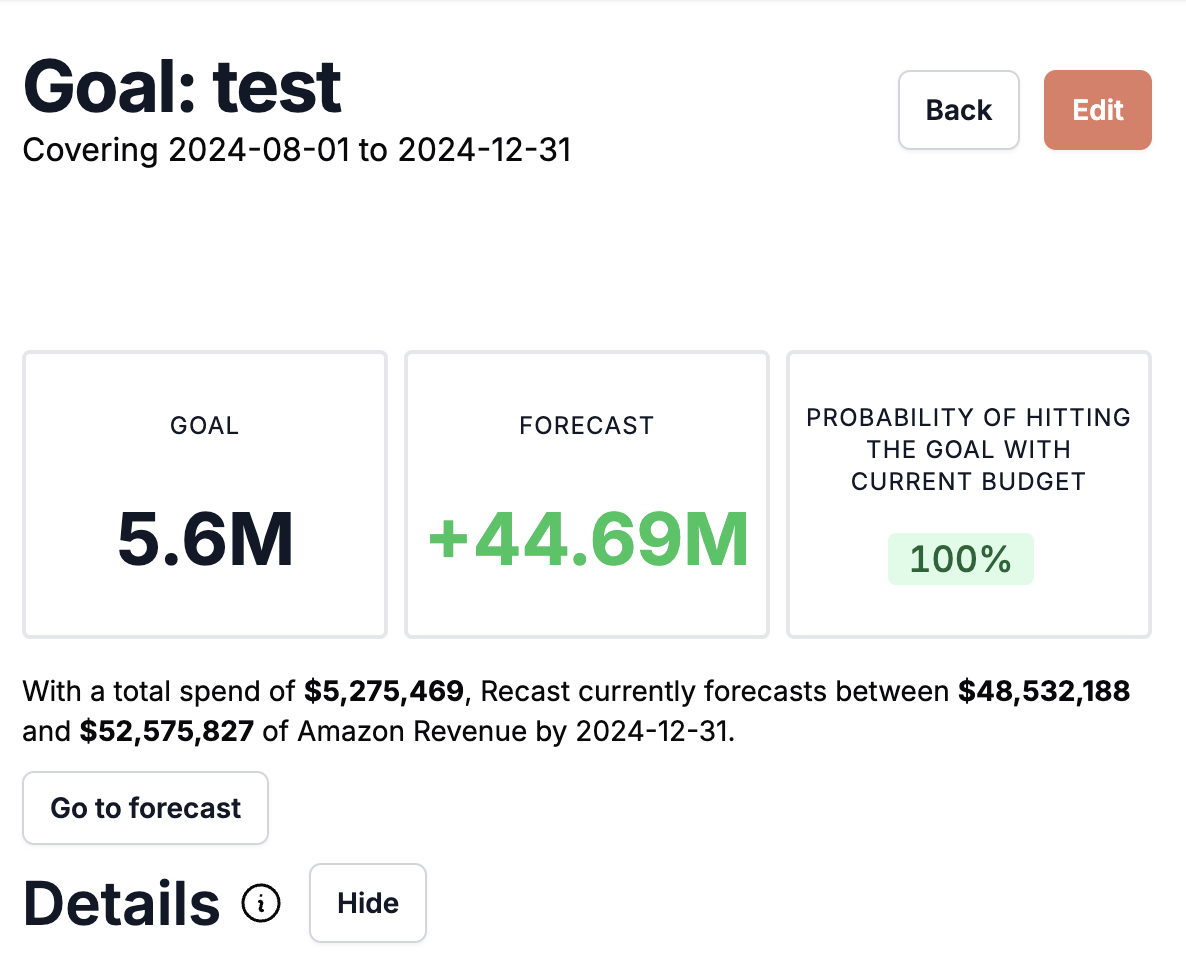Click the $52,575,827 upper forecast amount
The width and height of the screenshot is (1186, 954).
pos(166,732)
